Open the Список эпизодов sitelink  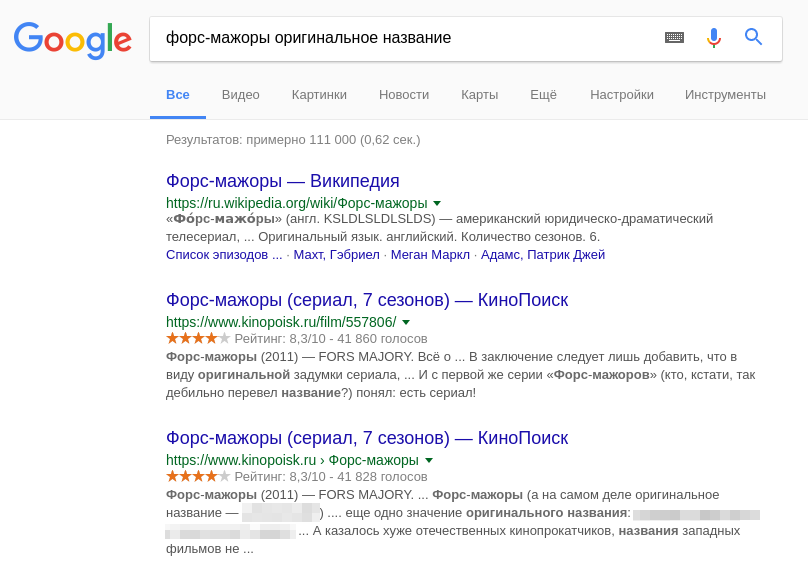(224, 255)
